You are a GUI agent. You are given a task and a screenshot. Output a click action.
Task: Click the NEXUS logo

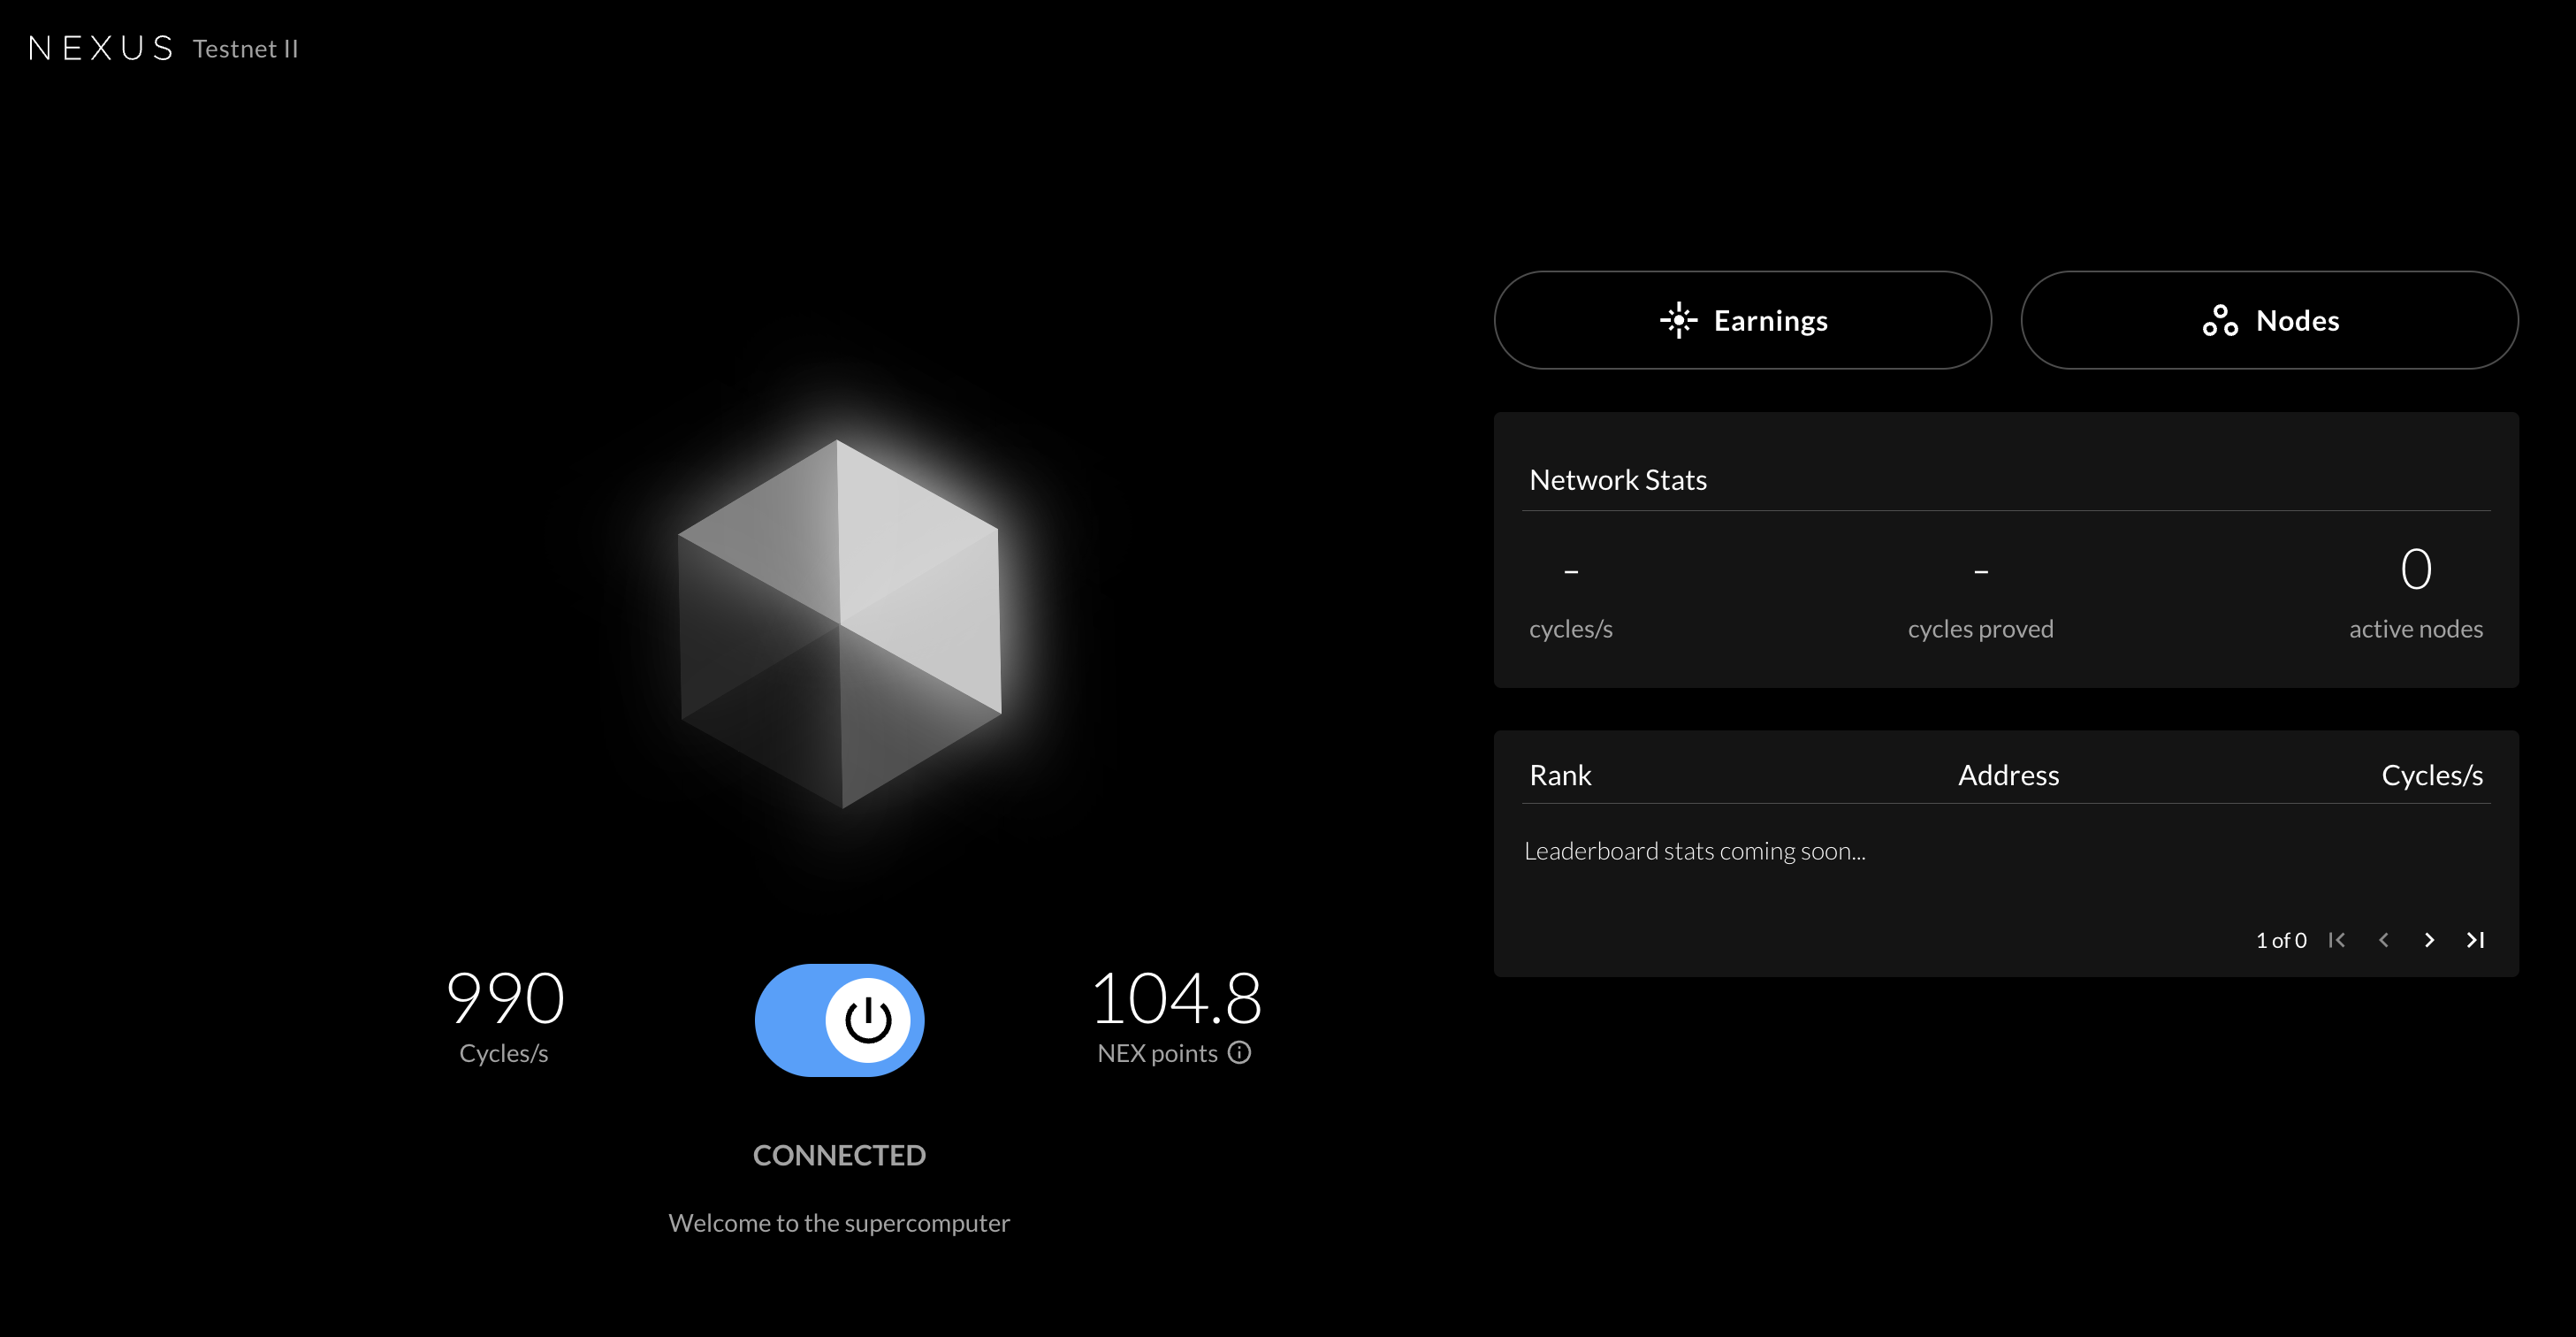point(101,48)
